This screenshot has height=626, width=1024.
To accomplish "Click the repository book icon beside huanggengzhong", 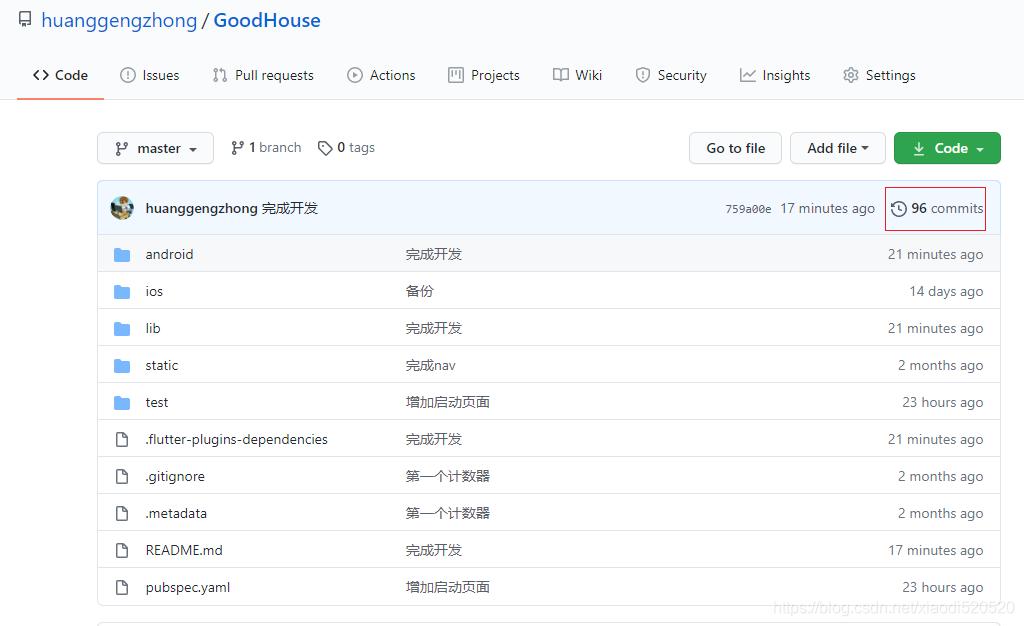I will tap(25, 20).
